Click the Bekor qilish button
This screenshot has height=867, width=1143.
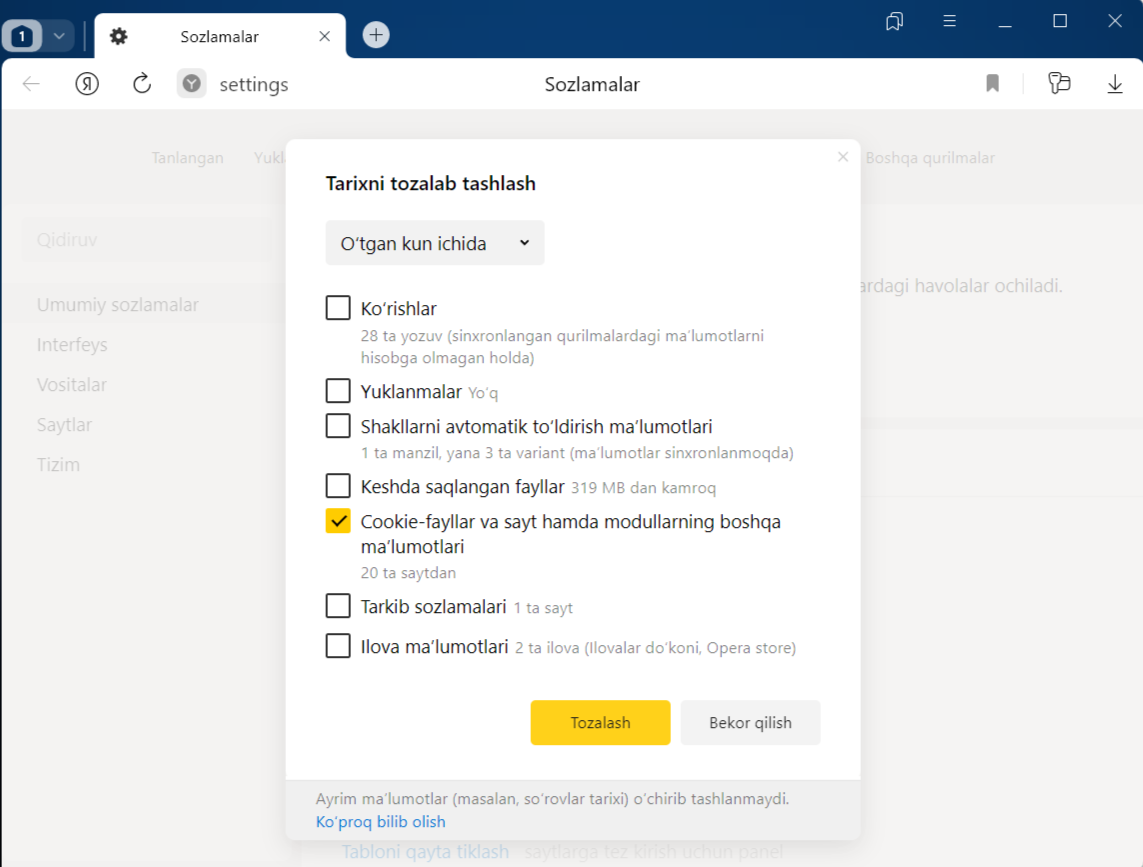pyautogui.click(x=750, y=723)
